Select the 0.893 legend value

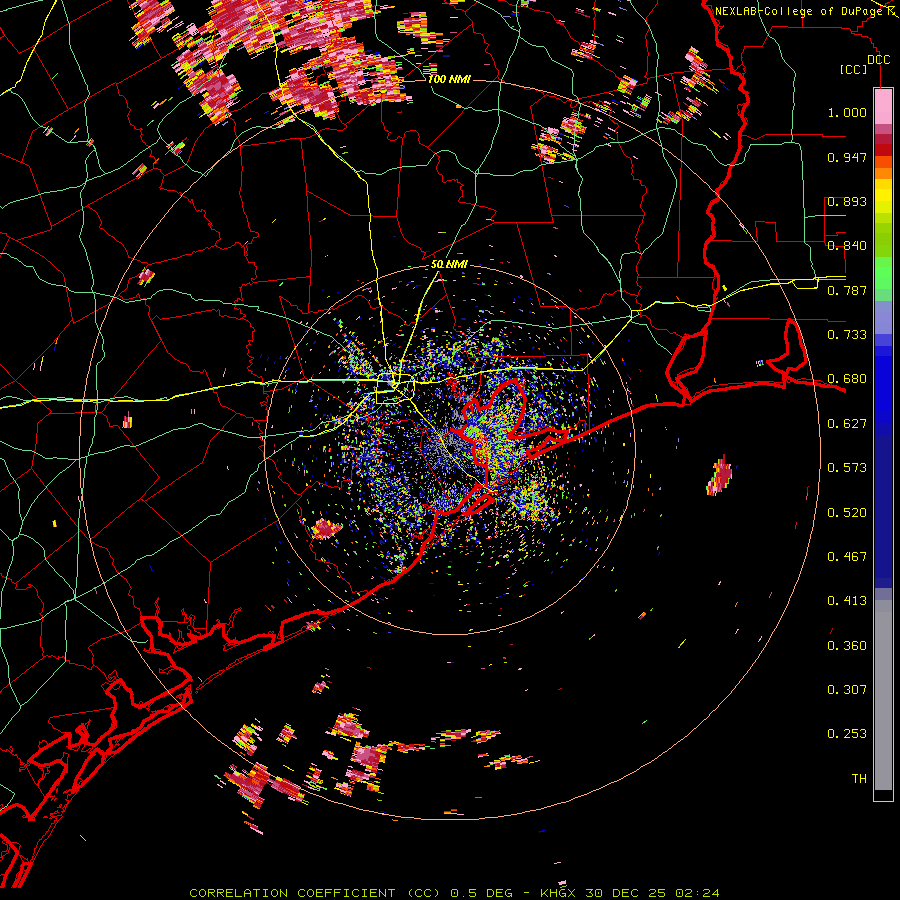tap(847, 201)
